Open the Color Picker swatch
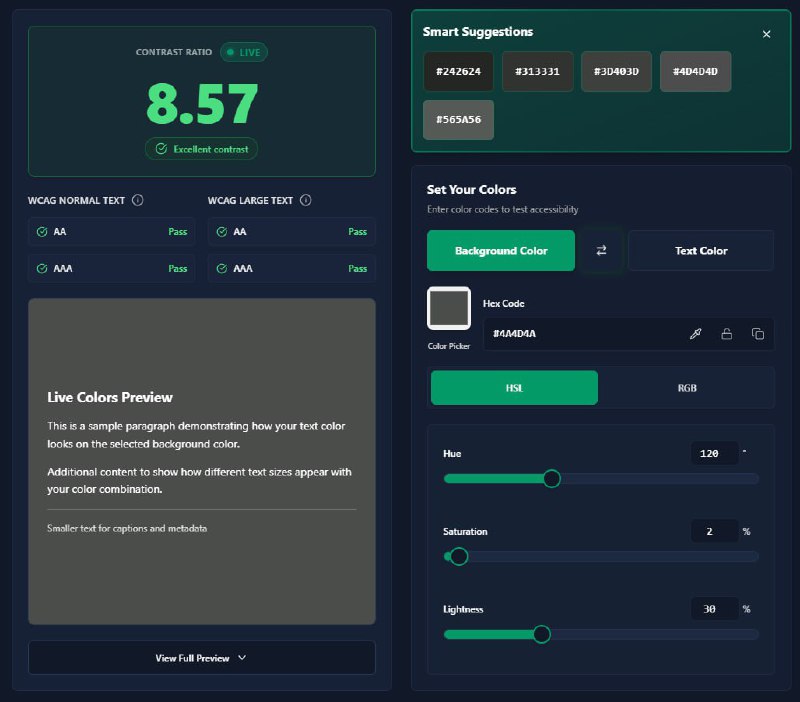The image size is (800, 702). click(449, 308)
